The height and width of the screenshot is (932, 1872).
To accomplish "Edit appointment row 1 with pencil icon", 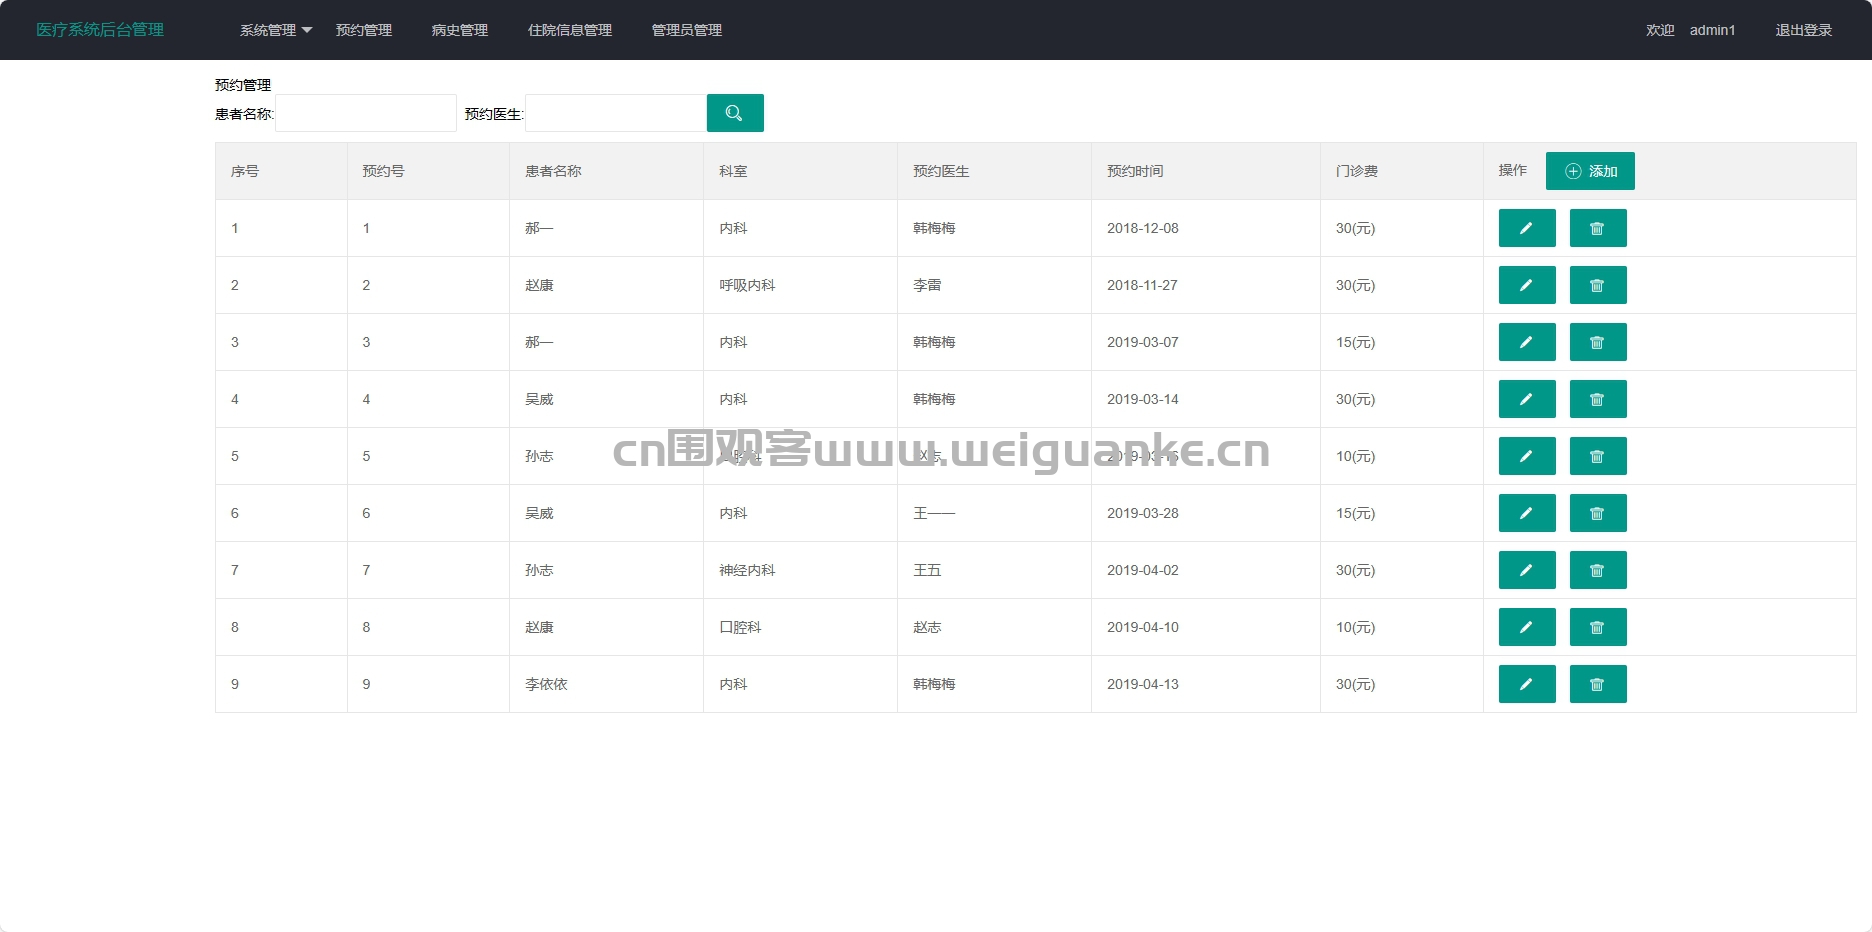I will click(x=1526, y=228).
